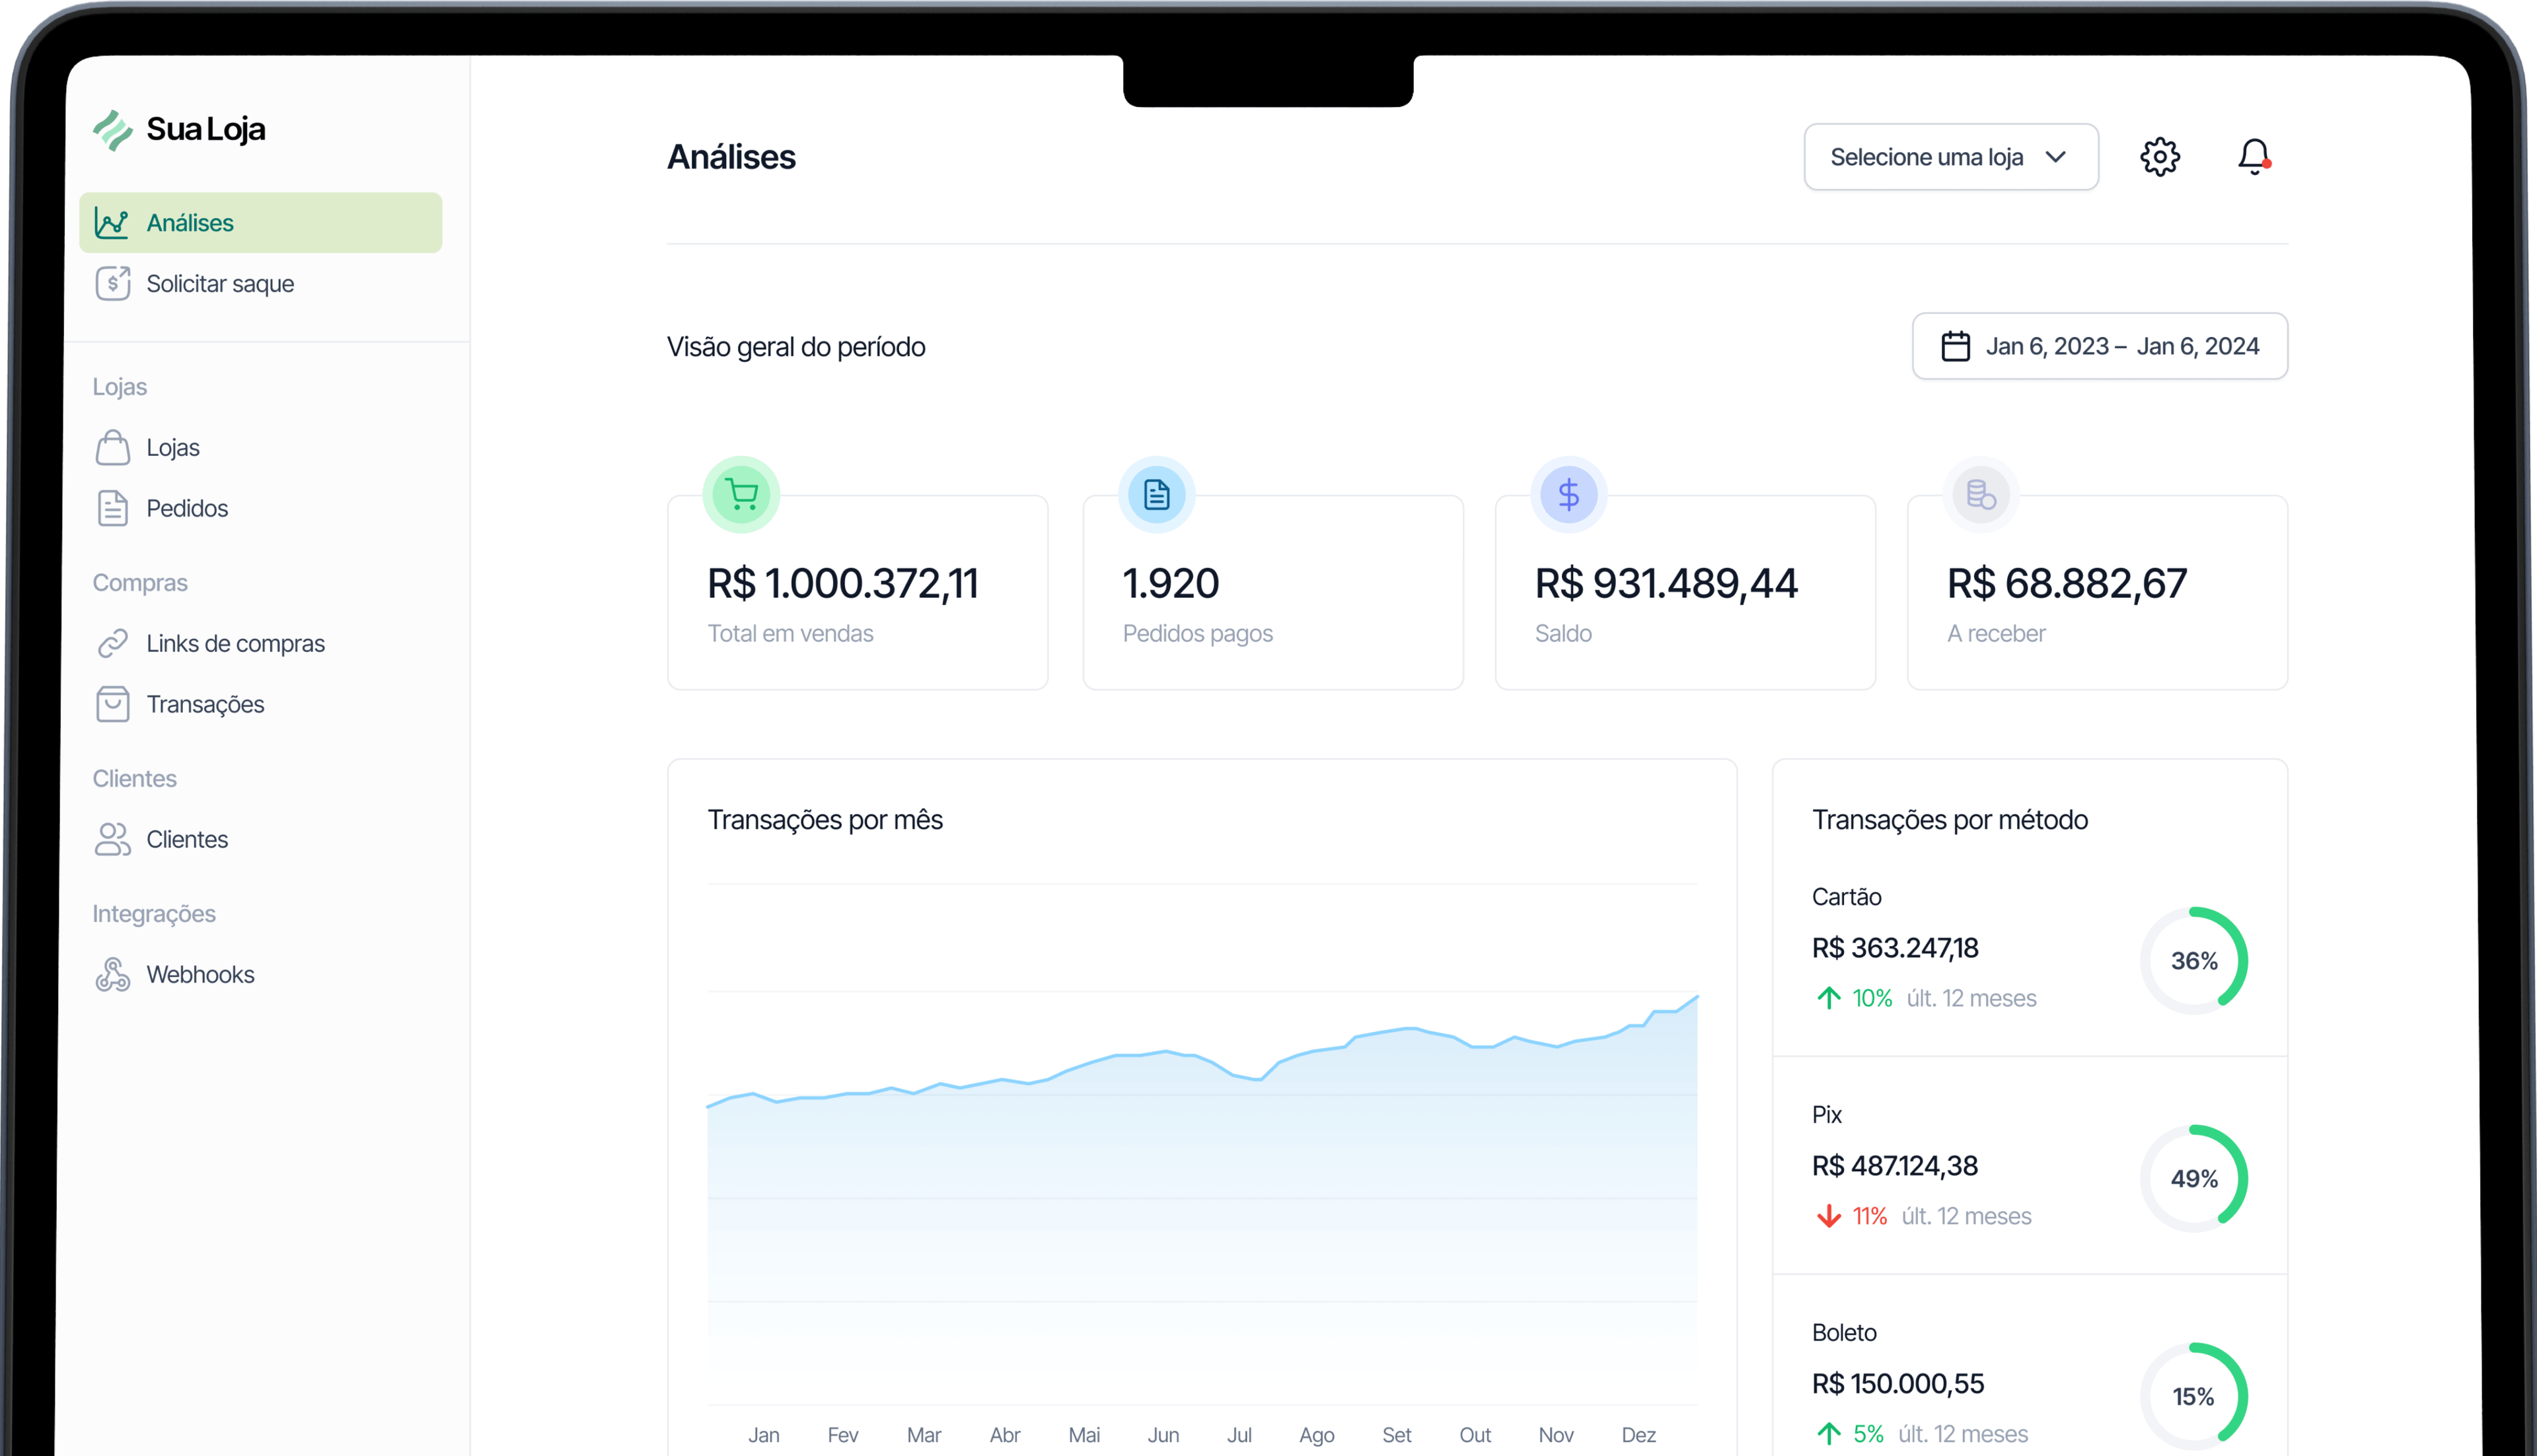This screenshot has width=2537, height=1456.
Task: Click the green up arrow beside 5%
Action: [x=1829, y=1434]
